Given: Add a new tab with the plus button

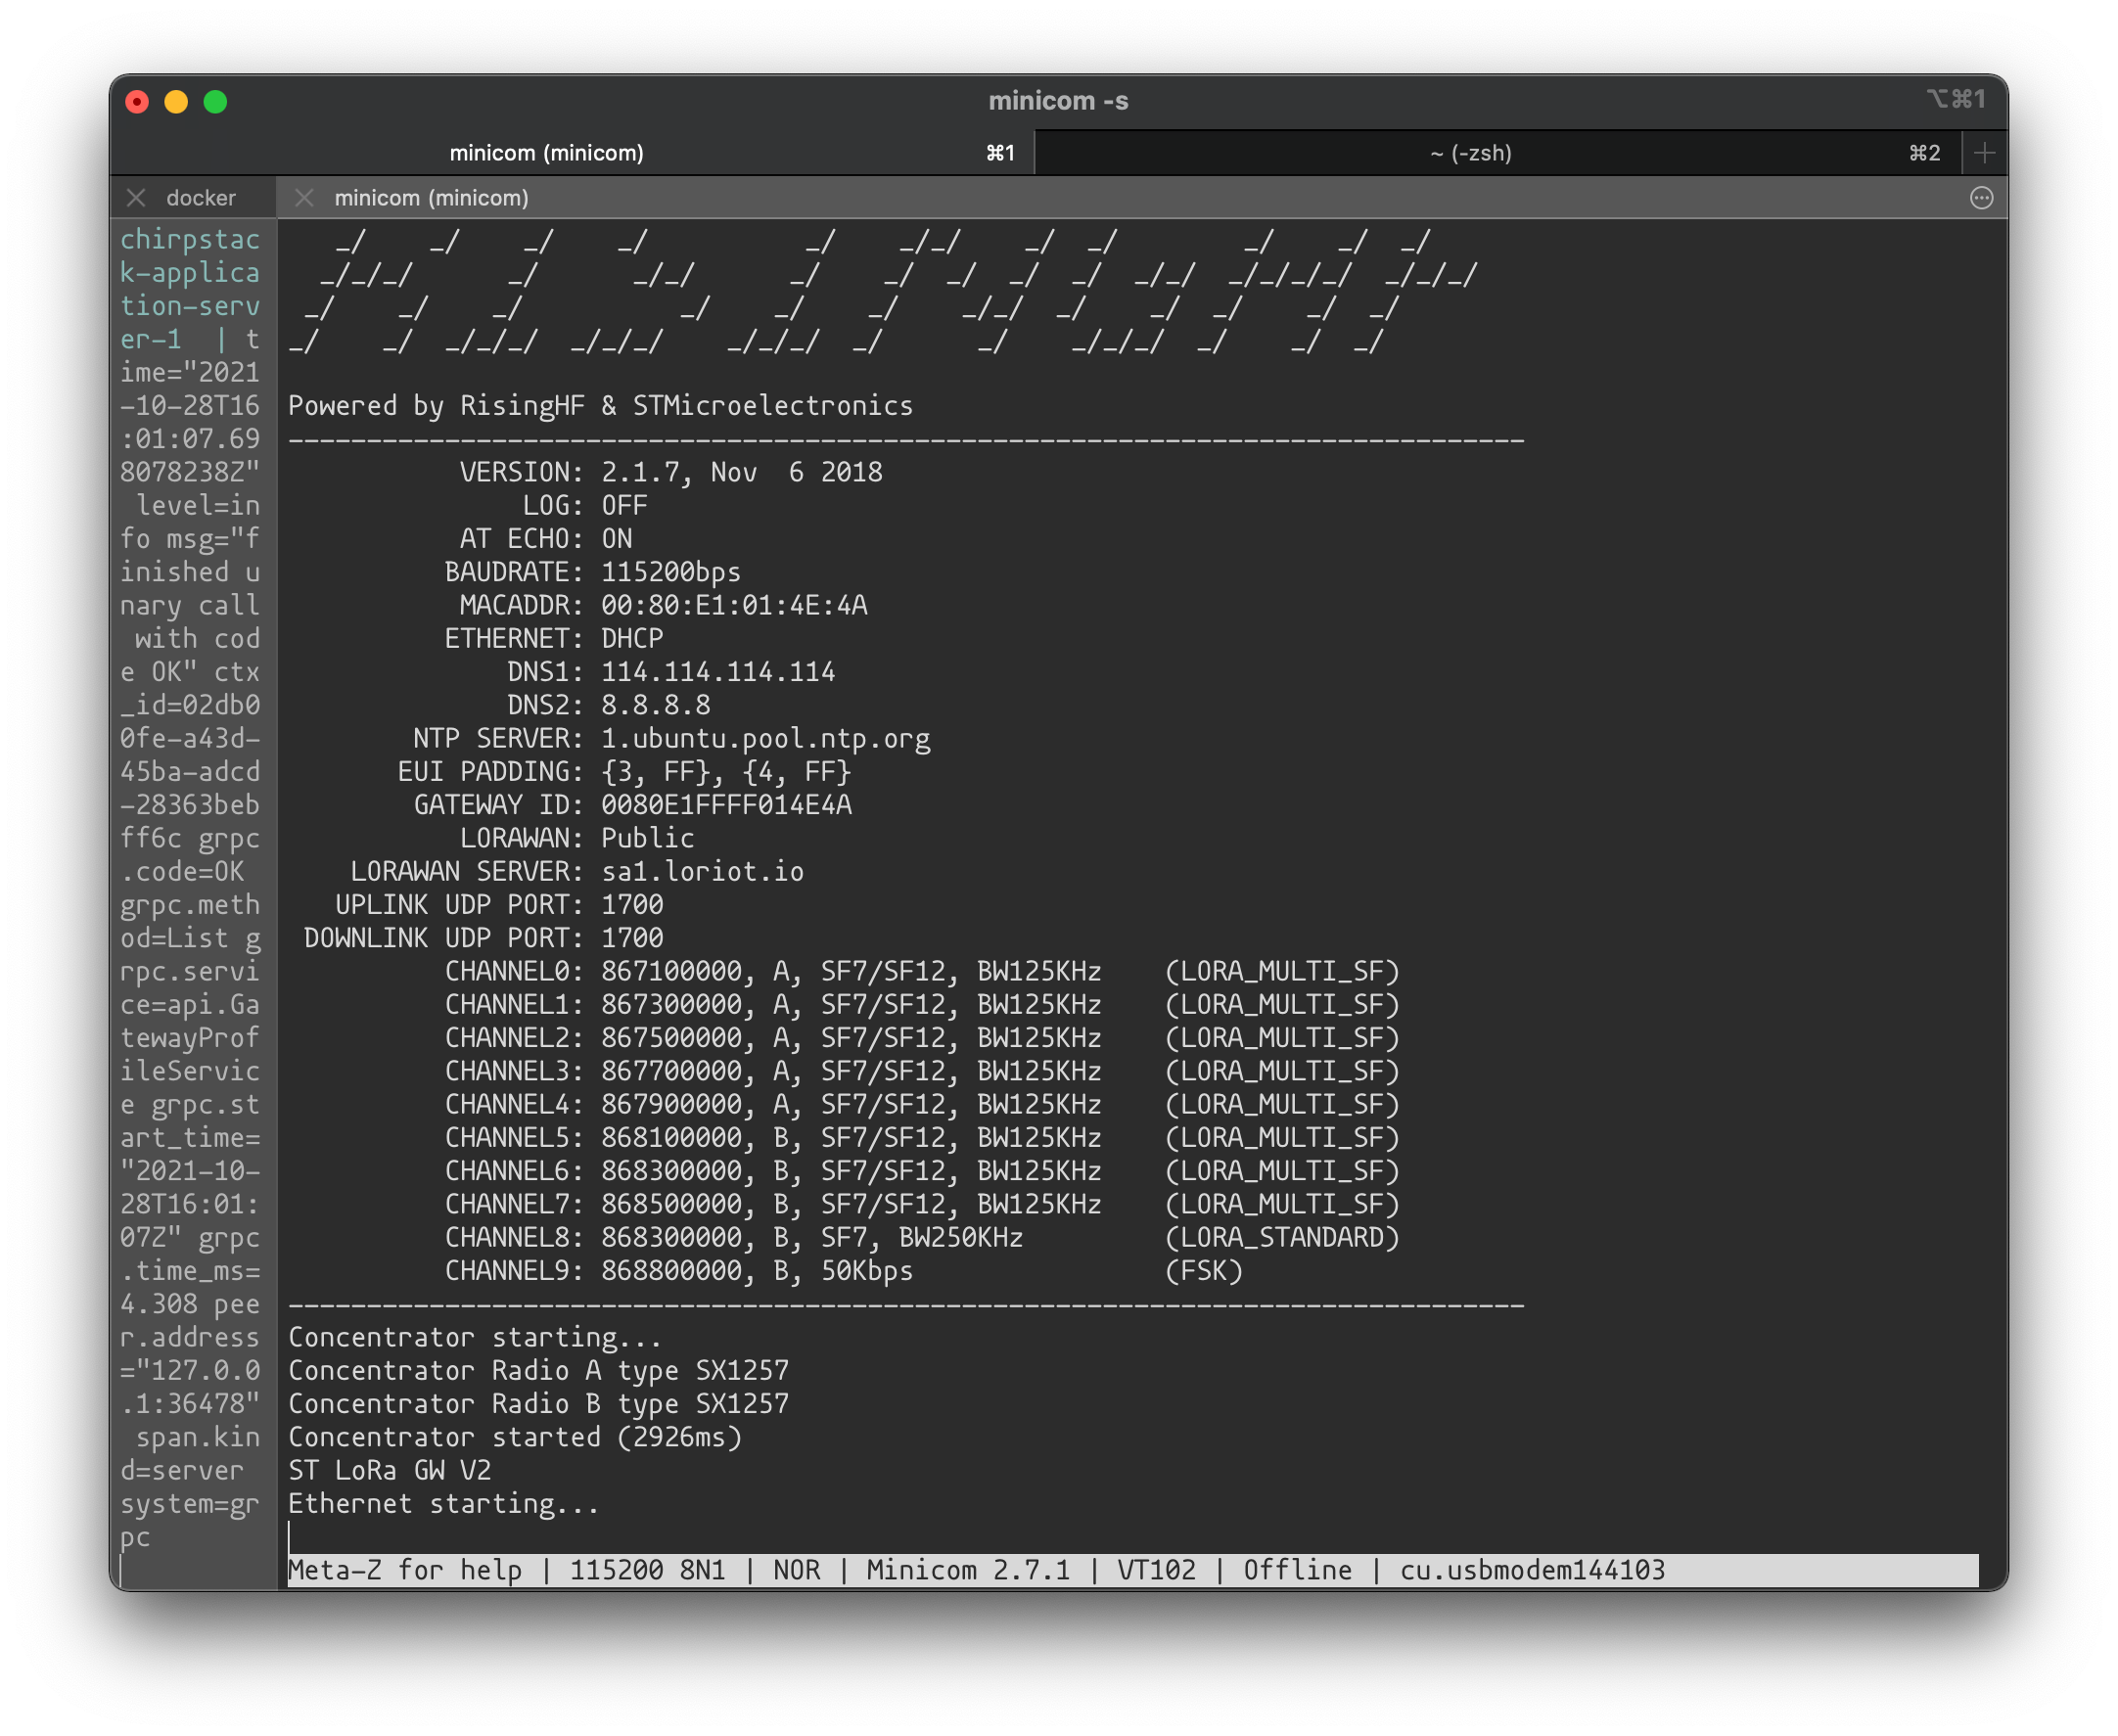Looking at the screenshot, I should (1984, 153).
